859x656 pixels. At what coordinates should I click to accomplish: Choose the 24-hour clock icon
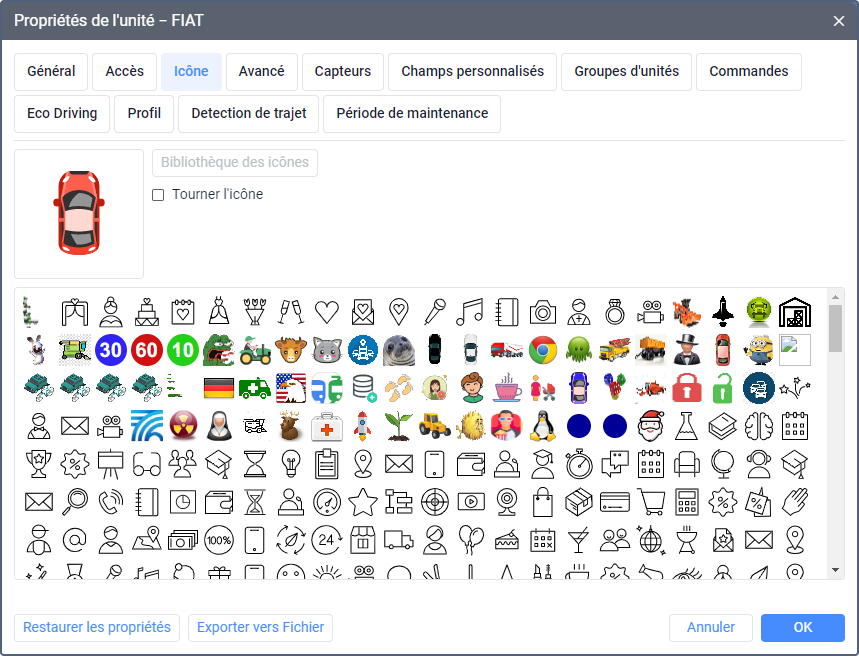pos(327,540)
